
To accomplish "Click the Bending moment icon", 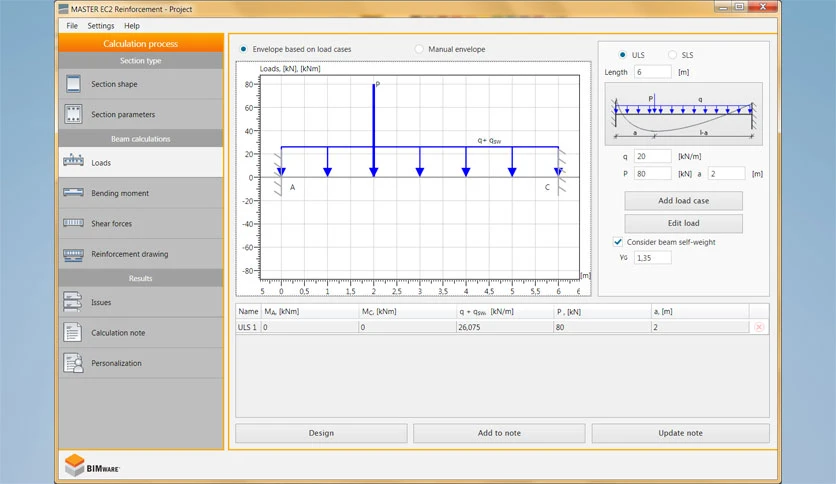I will click(x=73, y=192).
